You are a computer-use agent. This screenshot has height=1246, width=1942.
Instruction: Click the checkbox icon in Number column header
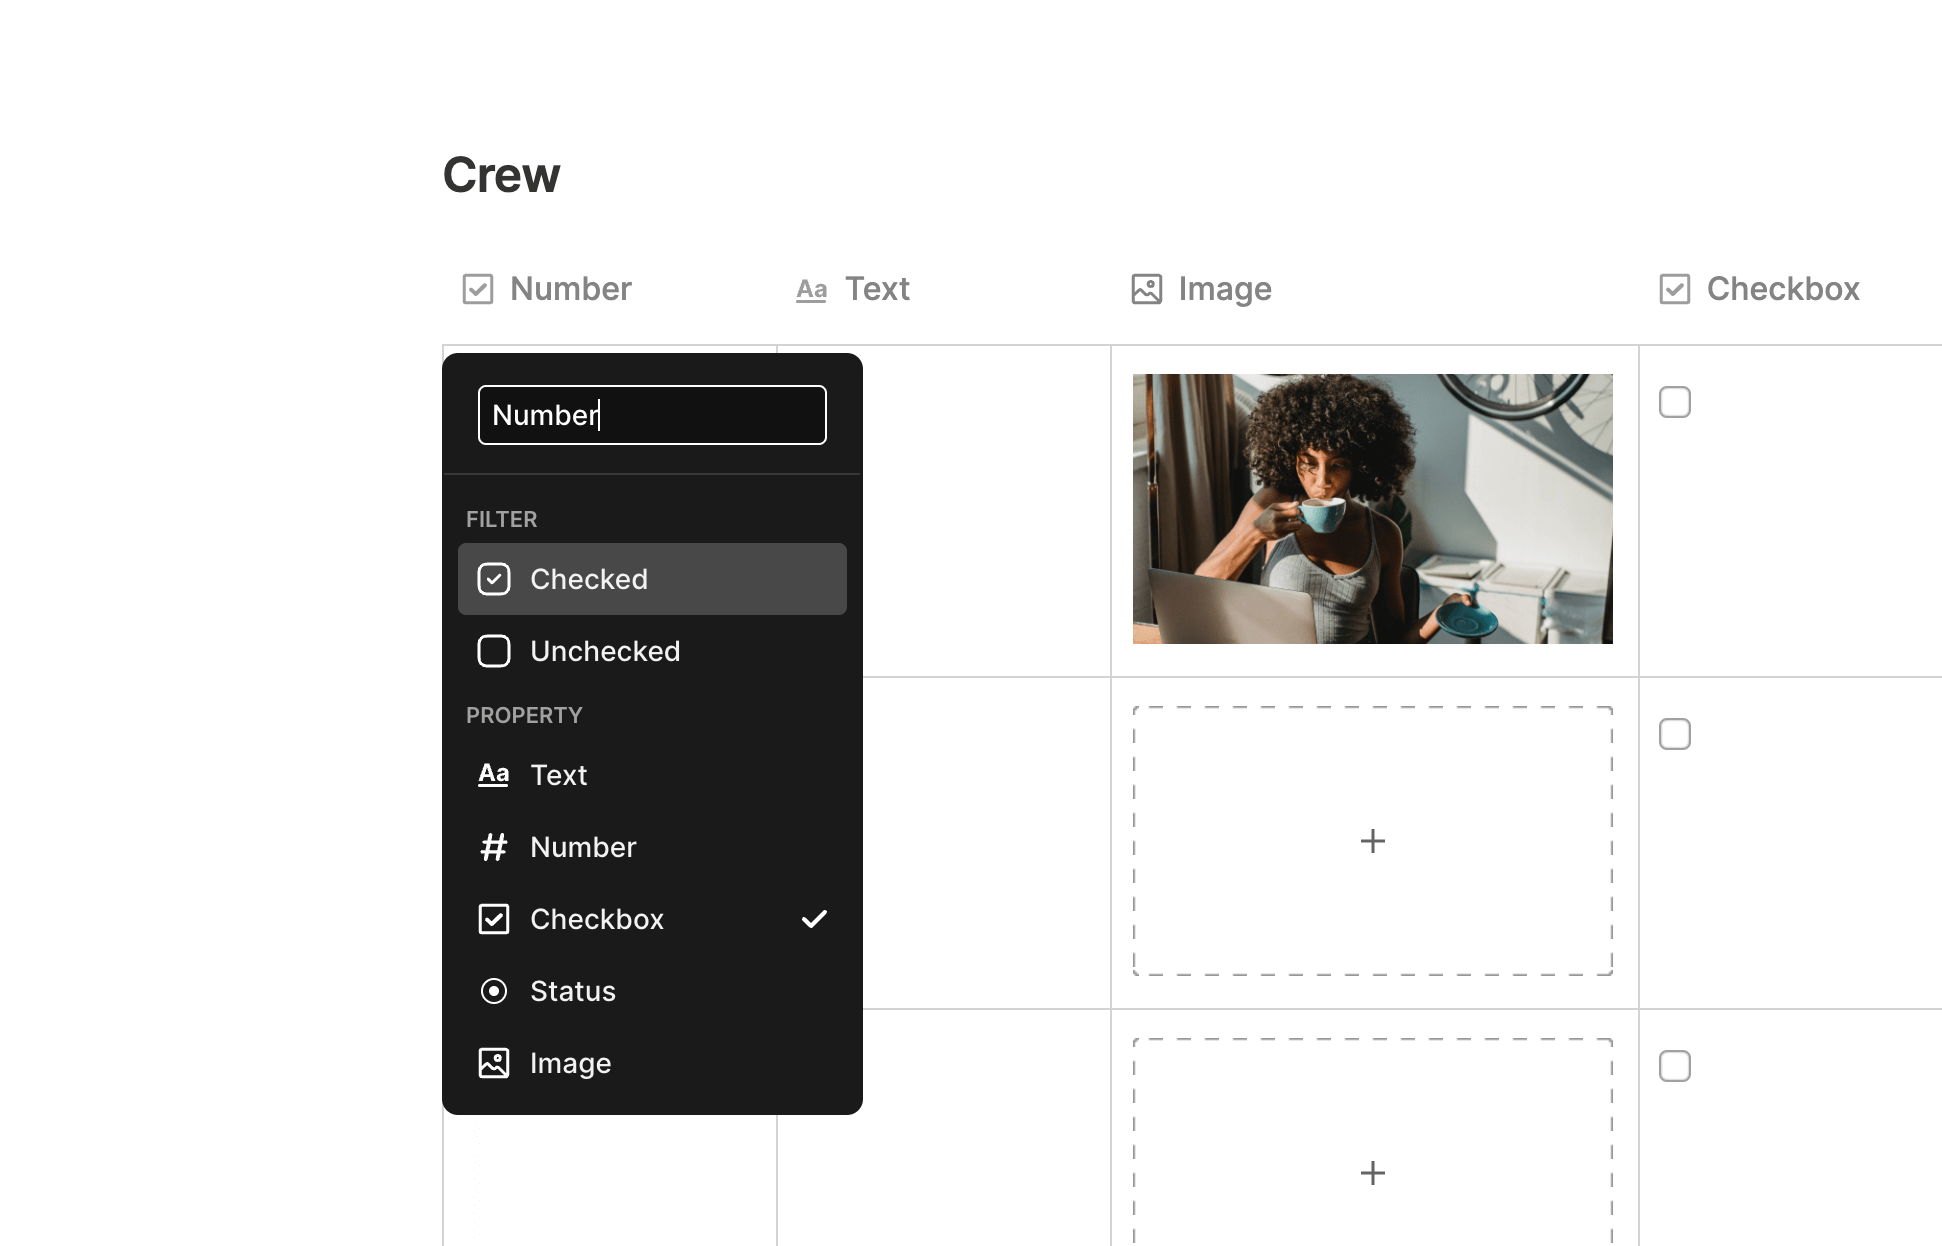click(477, 289)
